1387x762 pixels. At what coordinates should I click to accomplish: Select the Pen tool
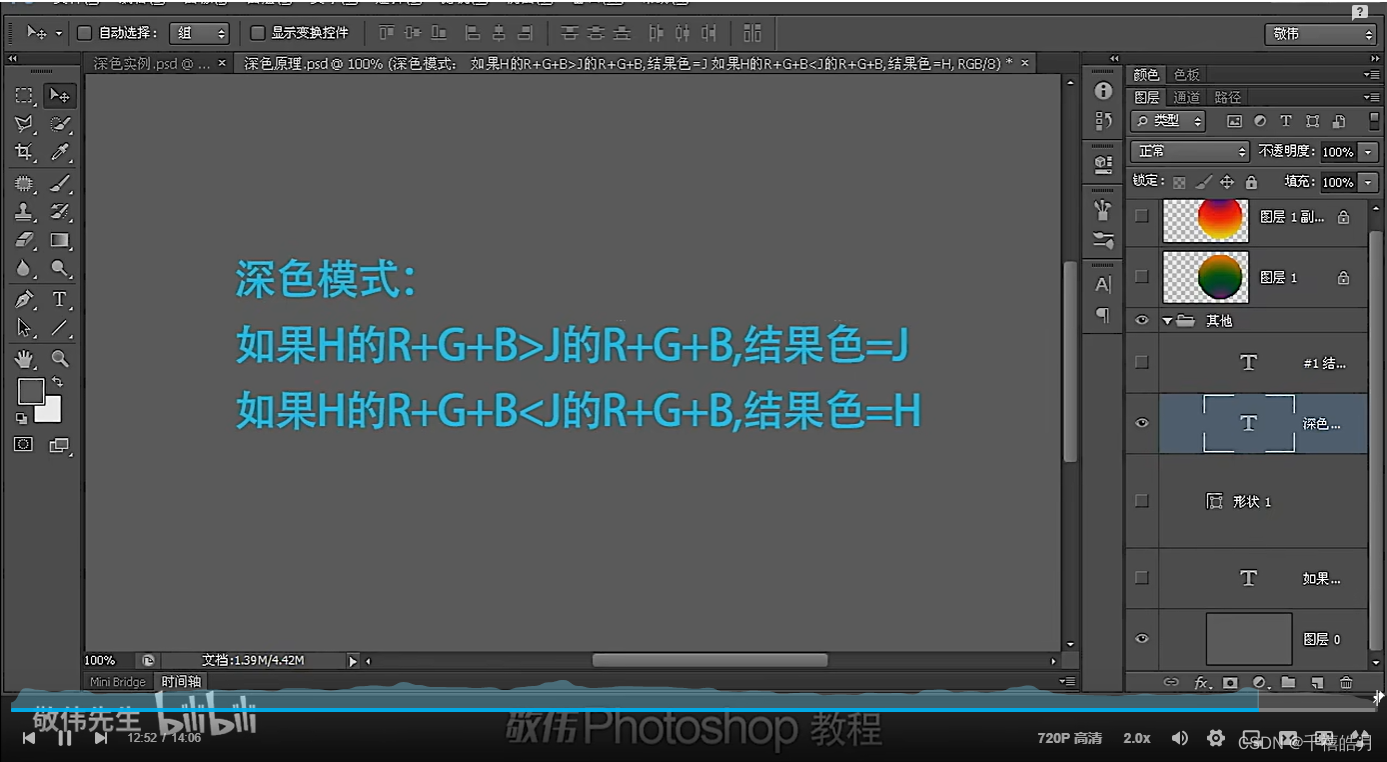22,298
